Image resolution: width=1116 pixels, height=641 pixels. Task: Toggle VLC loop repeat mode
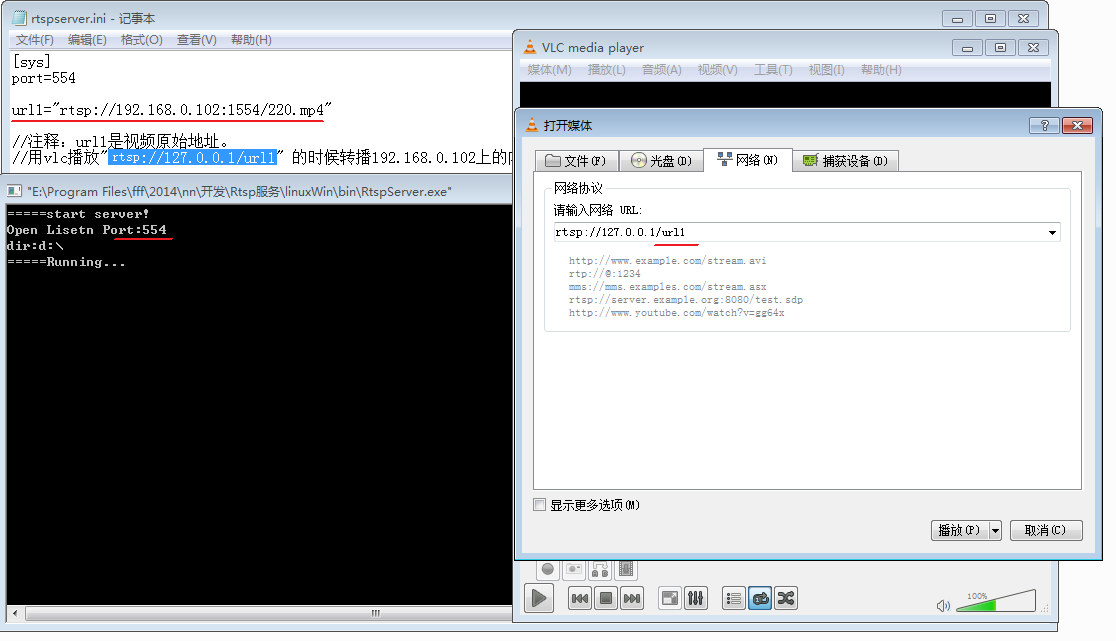tap(759, 598)
